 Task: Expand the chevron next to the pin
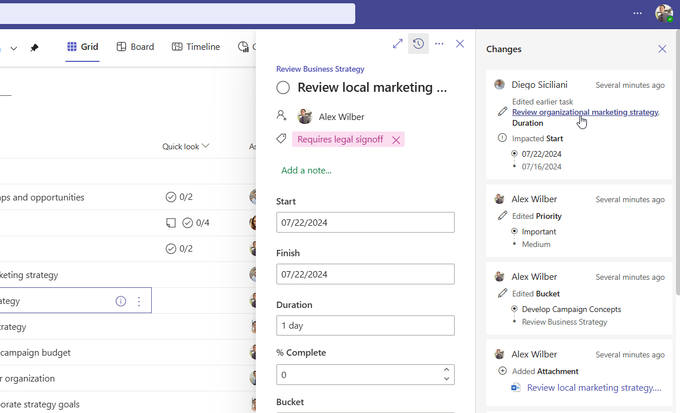point(14,48)
